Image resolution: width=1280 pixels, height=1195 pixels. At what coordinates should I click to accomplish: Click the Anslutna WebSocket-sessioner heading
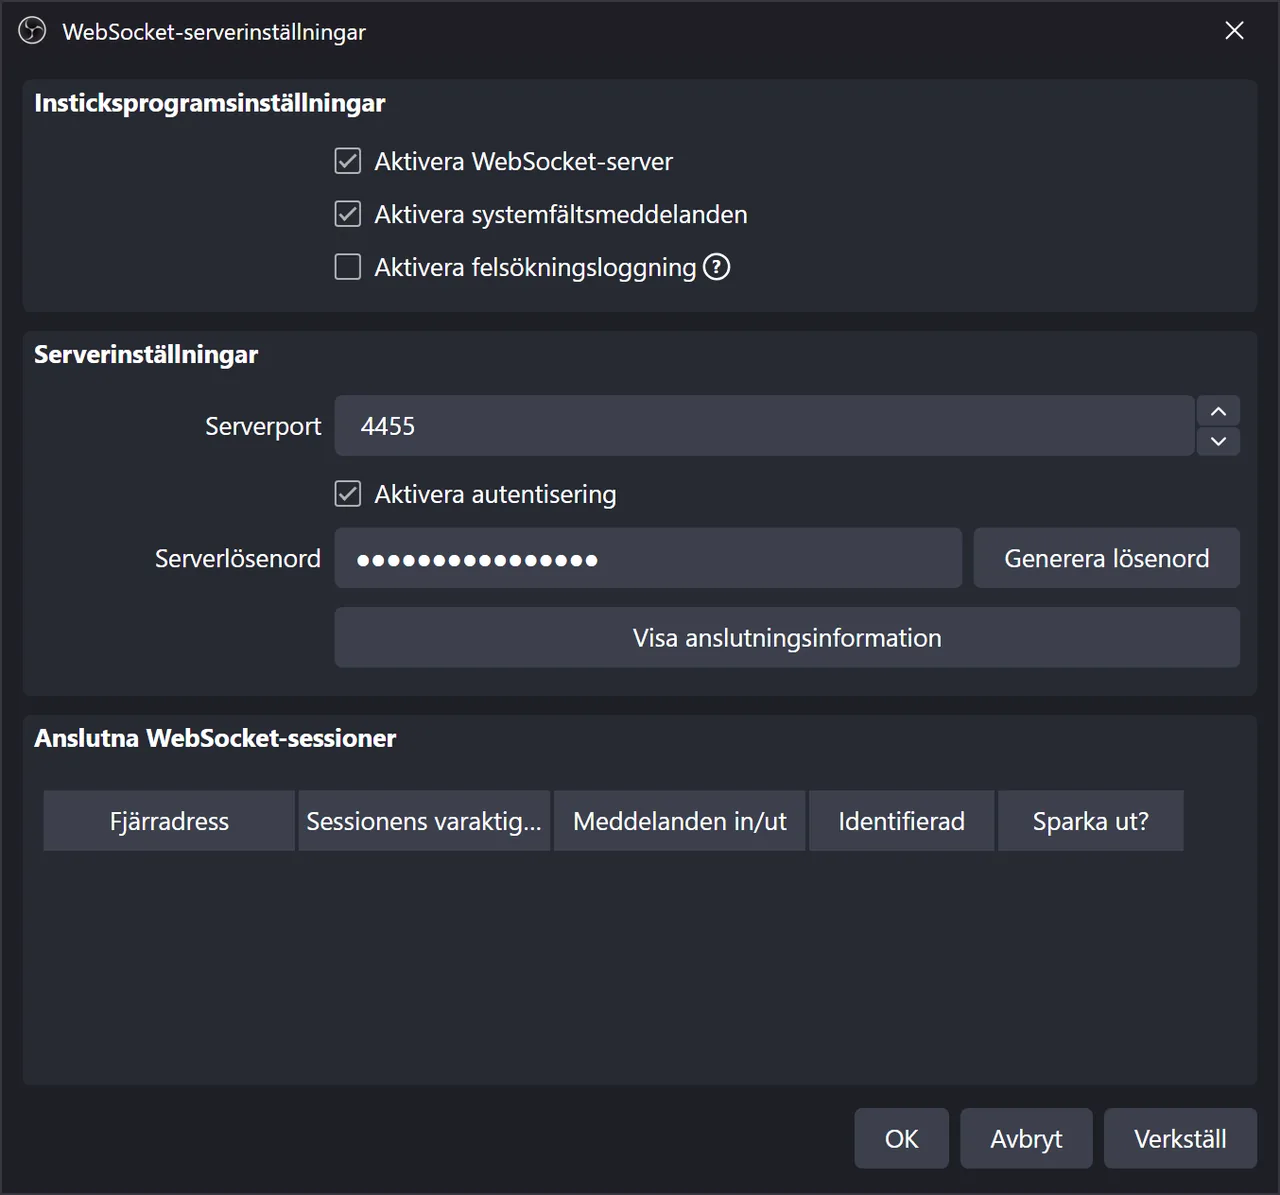click(x=215, y=738)
